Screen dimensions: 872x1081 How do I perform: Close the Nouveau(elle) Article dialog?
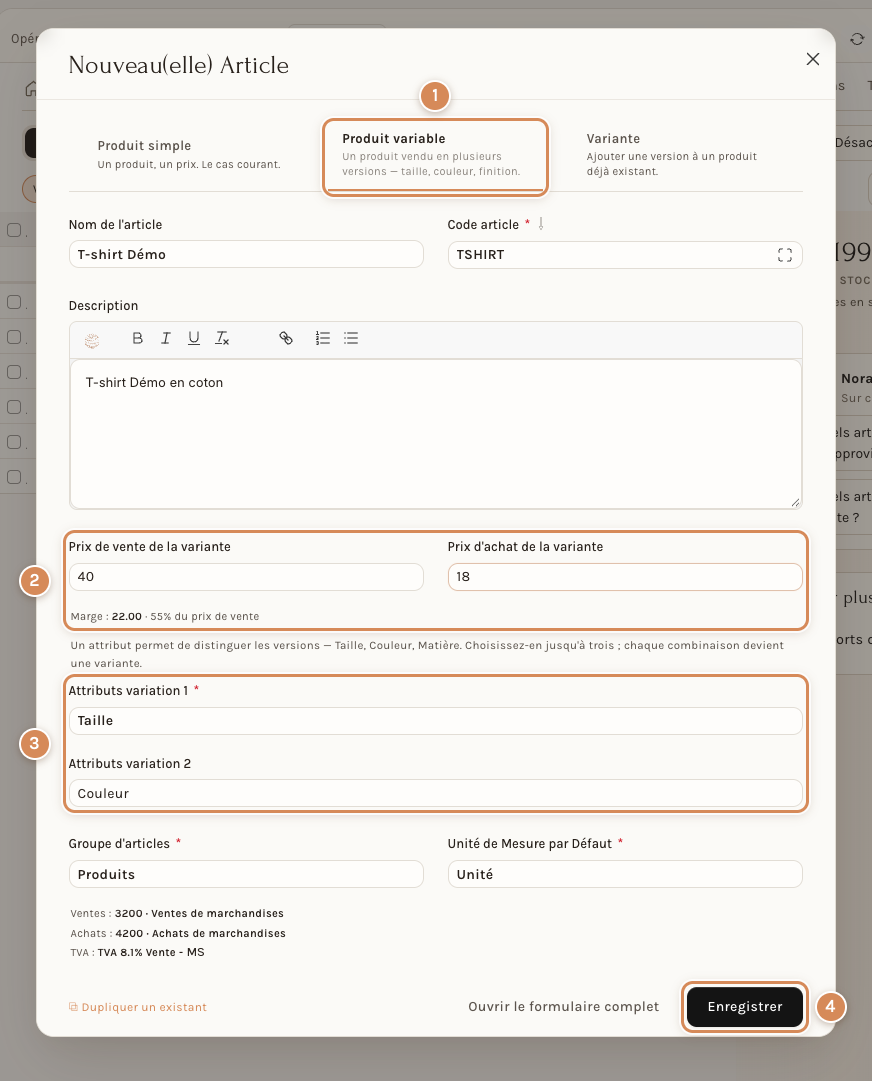pos(813,59)
